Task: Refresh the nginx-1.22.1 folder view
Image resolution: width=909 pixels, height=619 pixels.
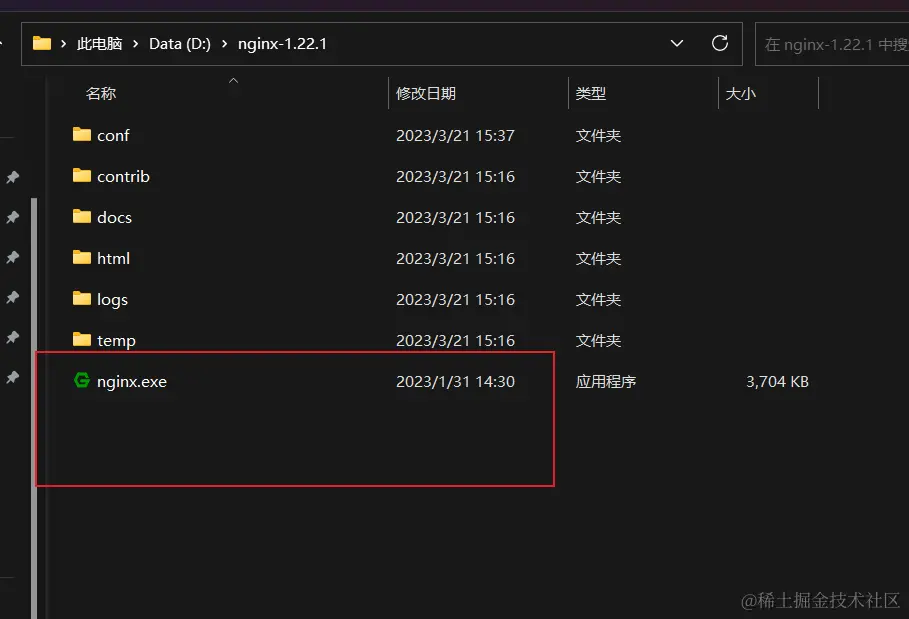Action: pyautogui.click(x=719, y=43)
